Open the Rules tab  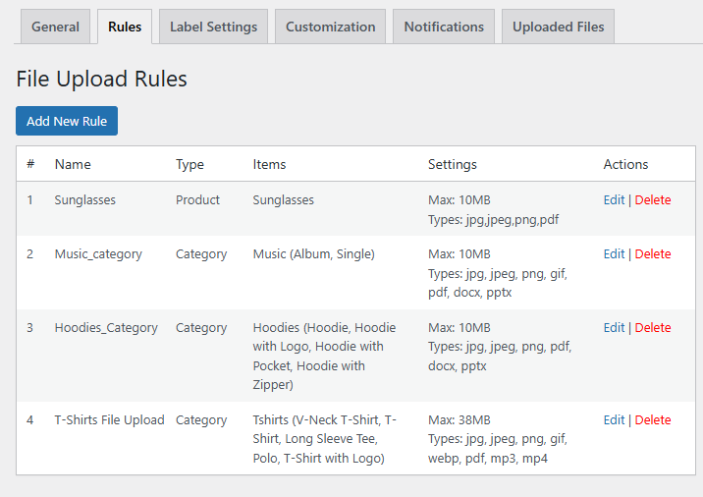(x=125, y=27)
